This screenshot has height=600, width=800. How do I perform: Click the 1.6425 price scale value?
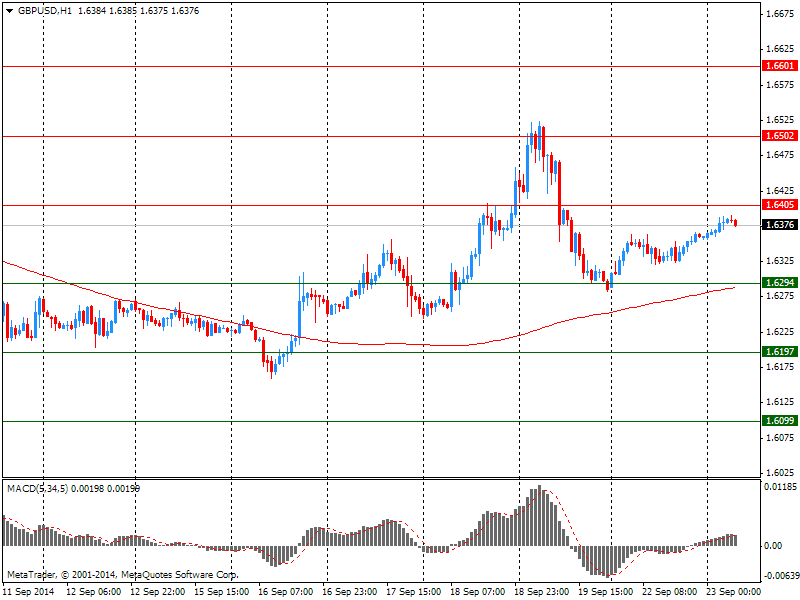point(781,191)
